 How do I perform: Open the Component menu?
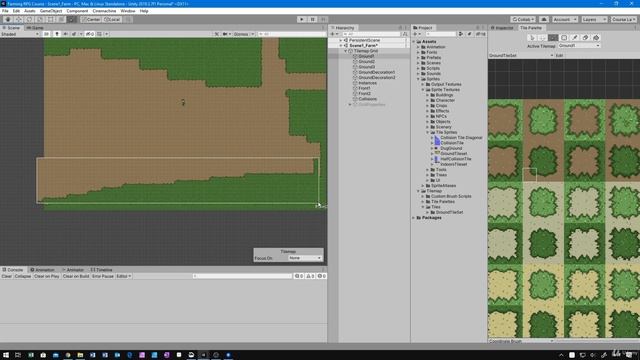click(77, 11)
